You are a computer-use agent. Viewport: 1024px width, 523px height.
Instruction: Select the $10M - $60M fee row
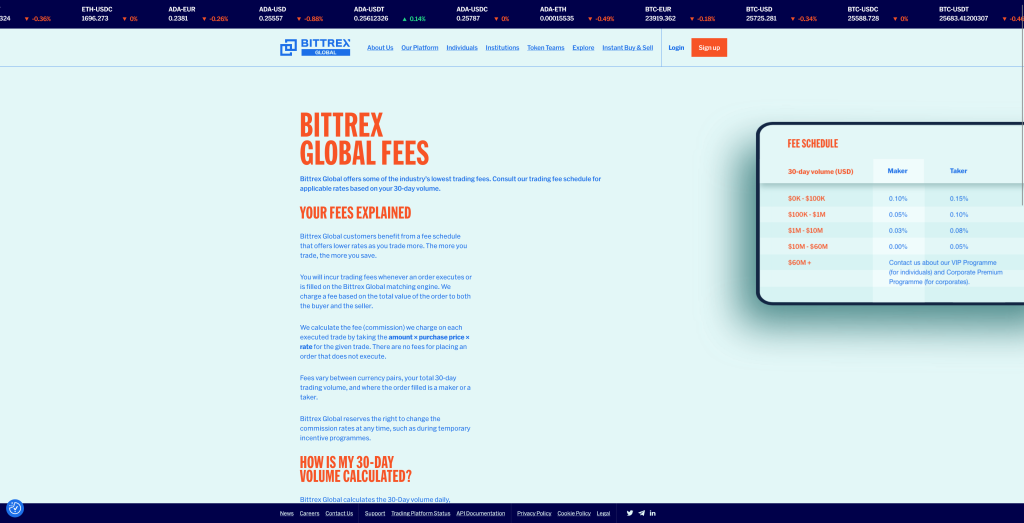point(891,247)
